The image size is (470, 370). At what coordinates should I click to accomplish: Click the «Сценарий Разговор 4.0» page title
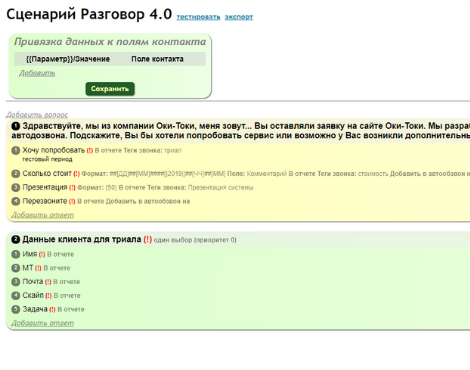tap(89, 14)
